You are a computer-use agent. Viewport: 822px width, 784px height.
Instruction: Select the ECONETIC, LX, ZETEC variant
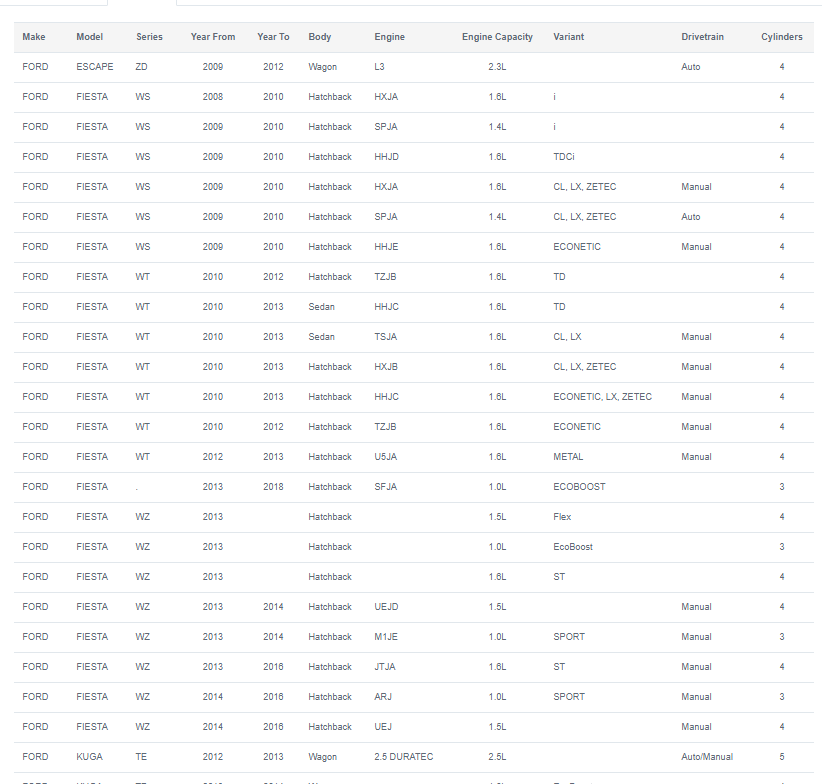(602, 397)
